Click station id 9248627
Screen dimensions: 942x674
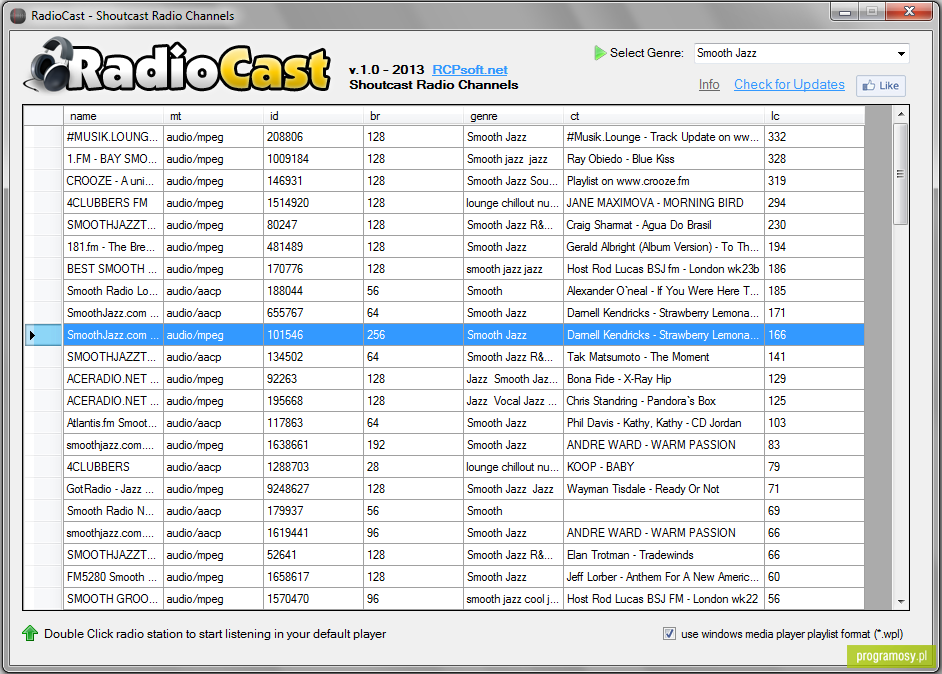314,489
